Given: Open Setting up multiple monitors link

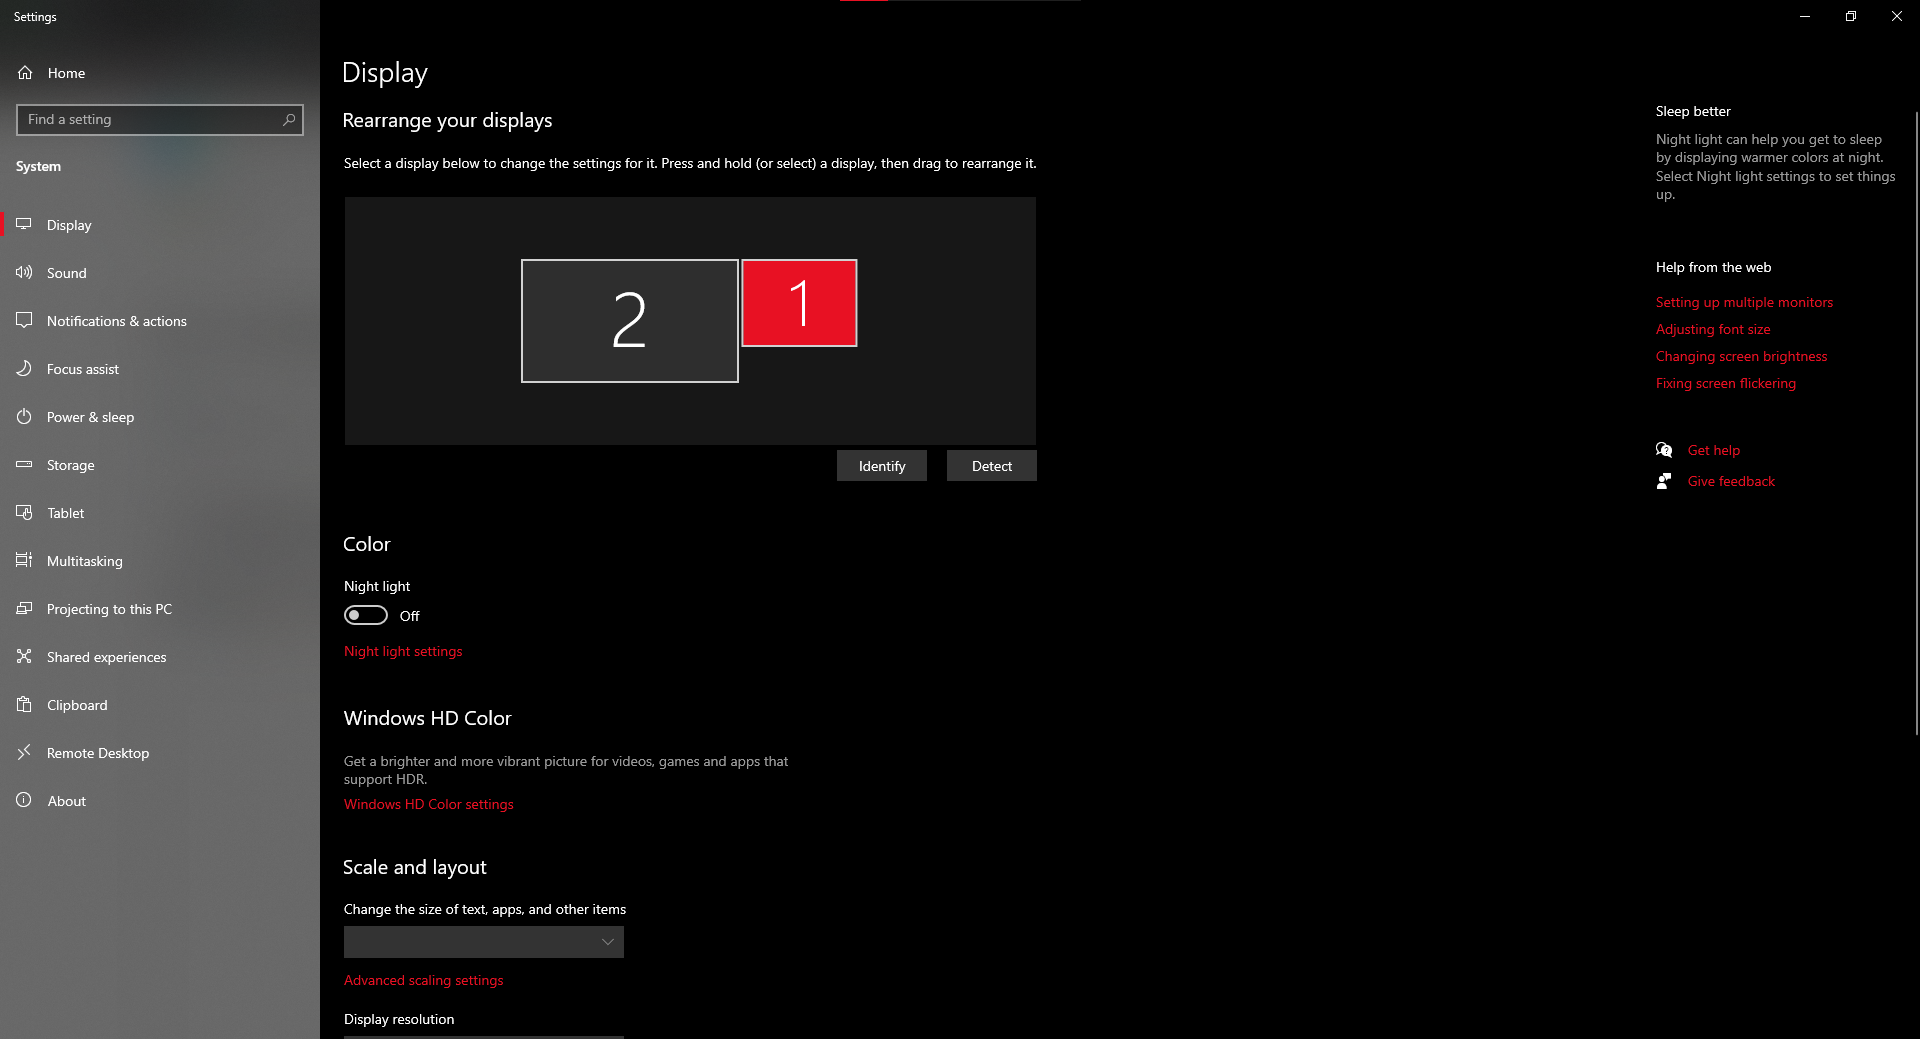Looking at the screenshot, I should point(1744,302).
